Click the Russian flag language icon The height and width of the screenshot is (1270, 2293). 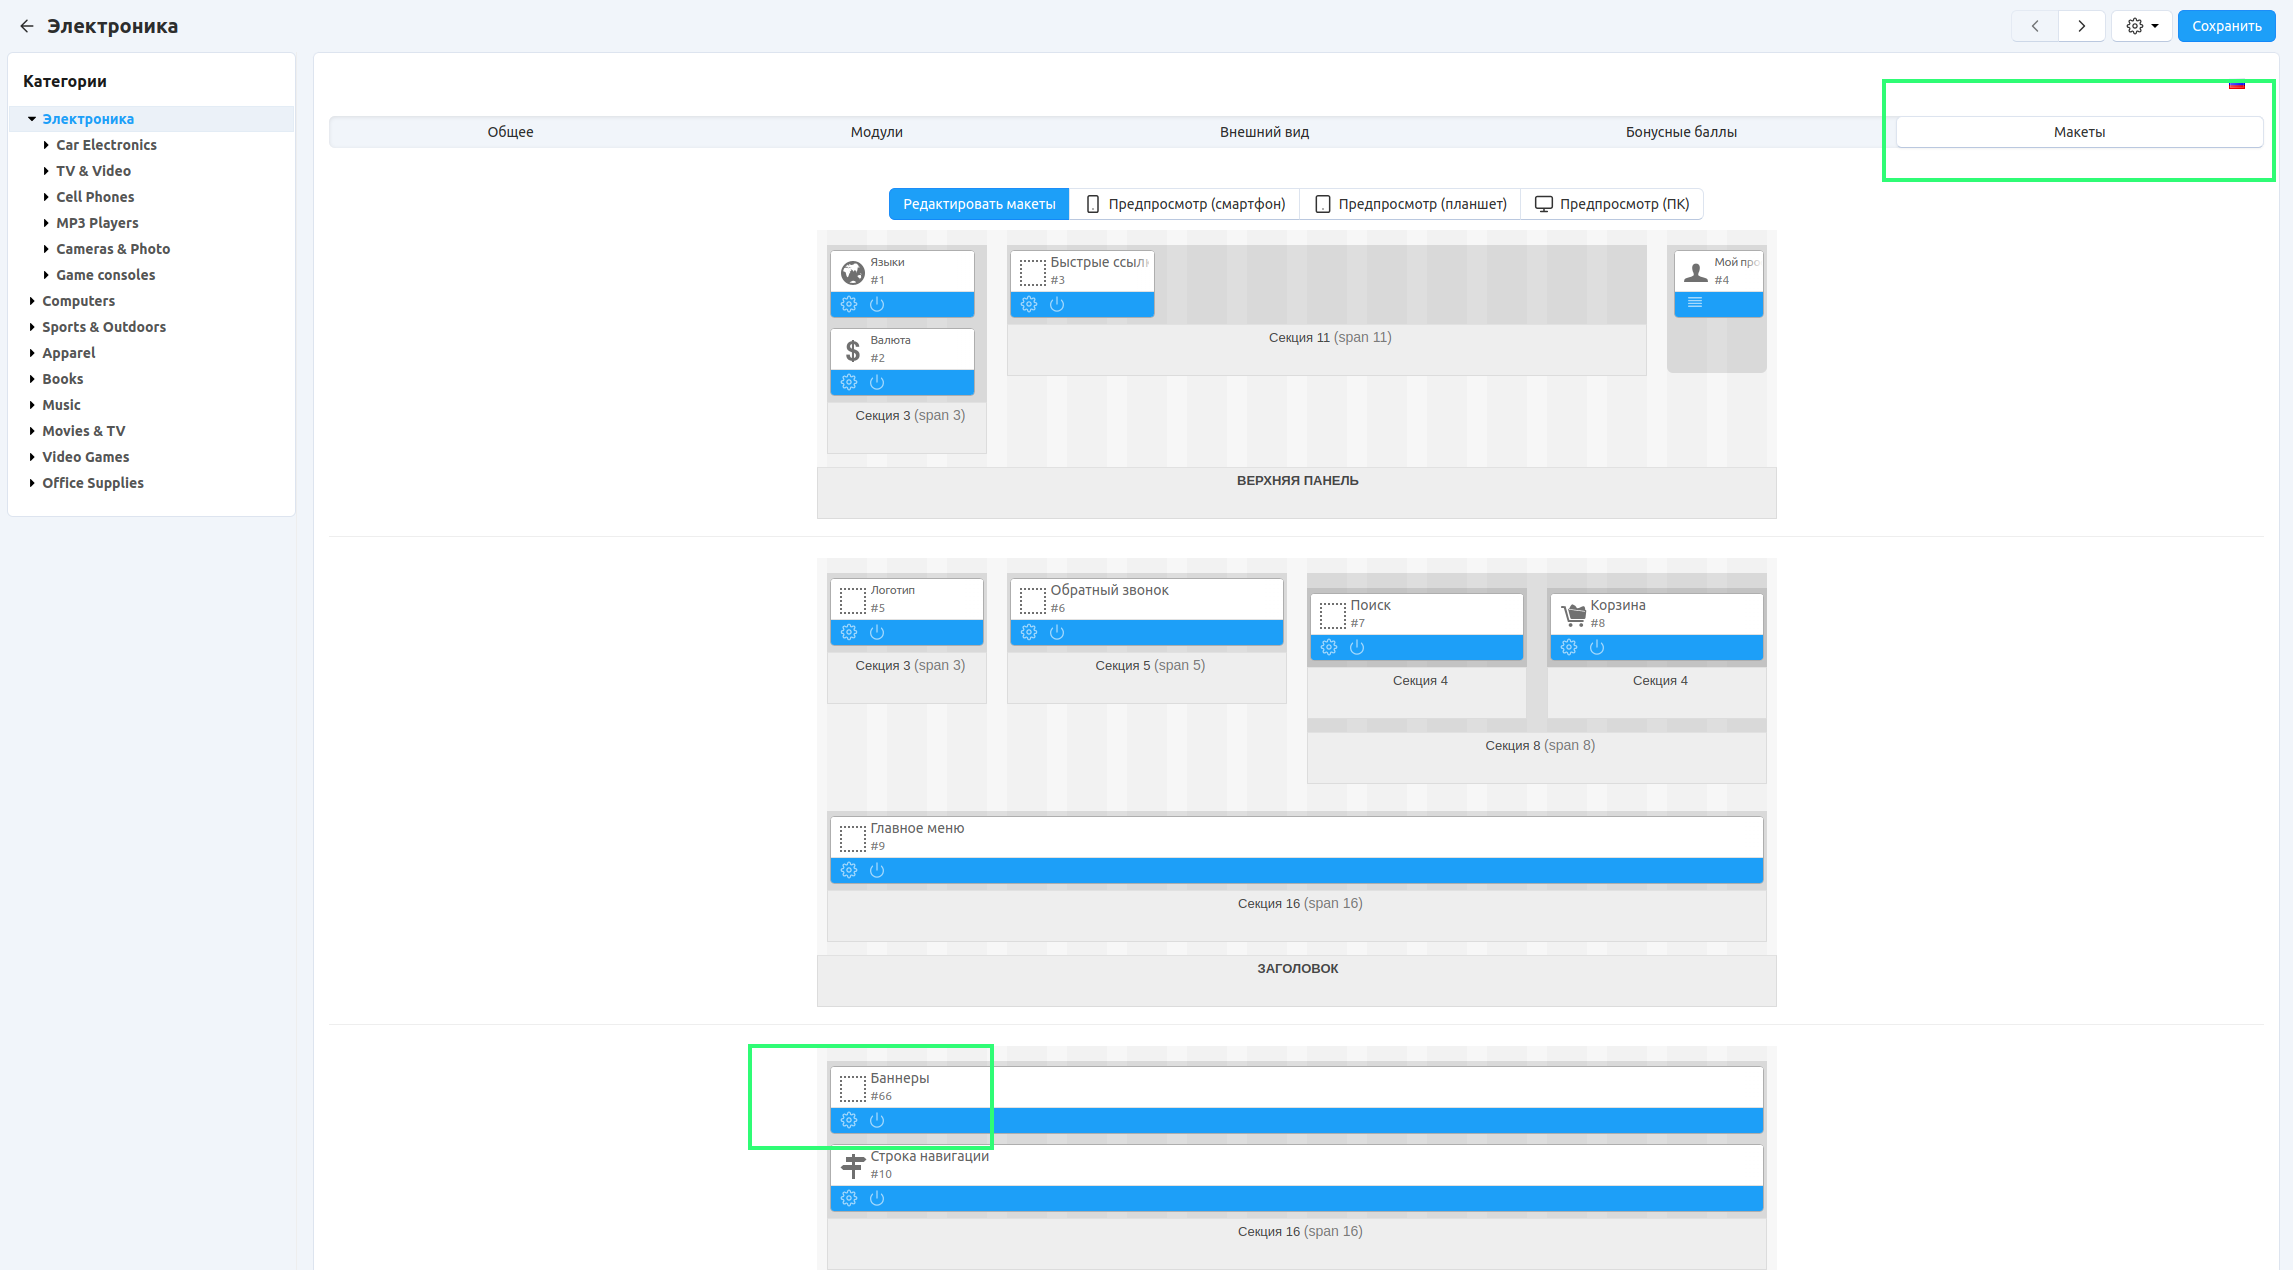coord(2237,85)
